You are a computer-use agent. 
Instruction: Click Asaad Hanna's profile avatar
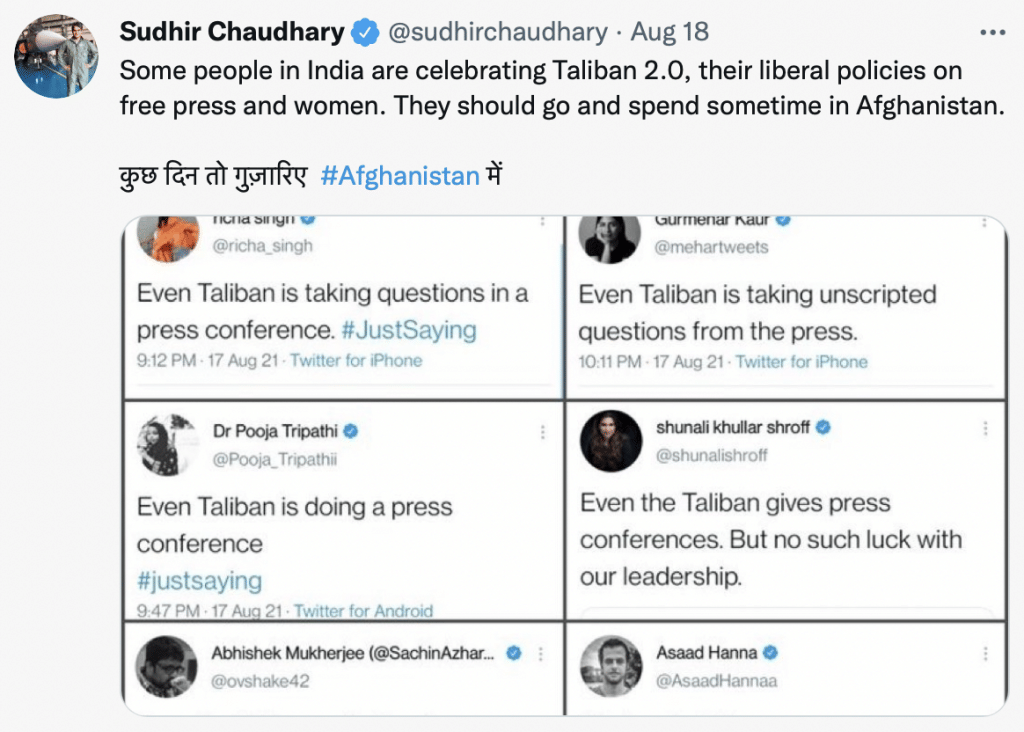tap(610, 666)
